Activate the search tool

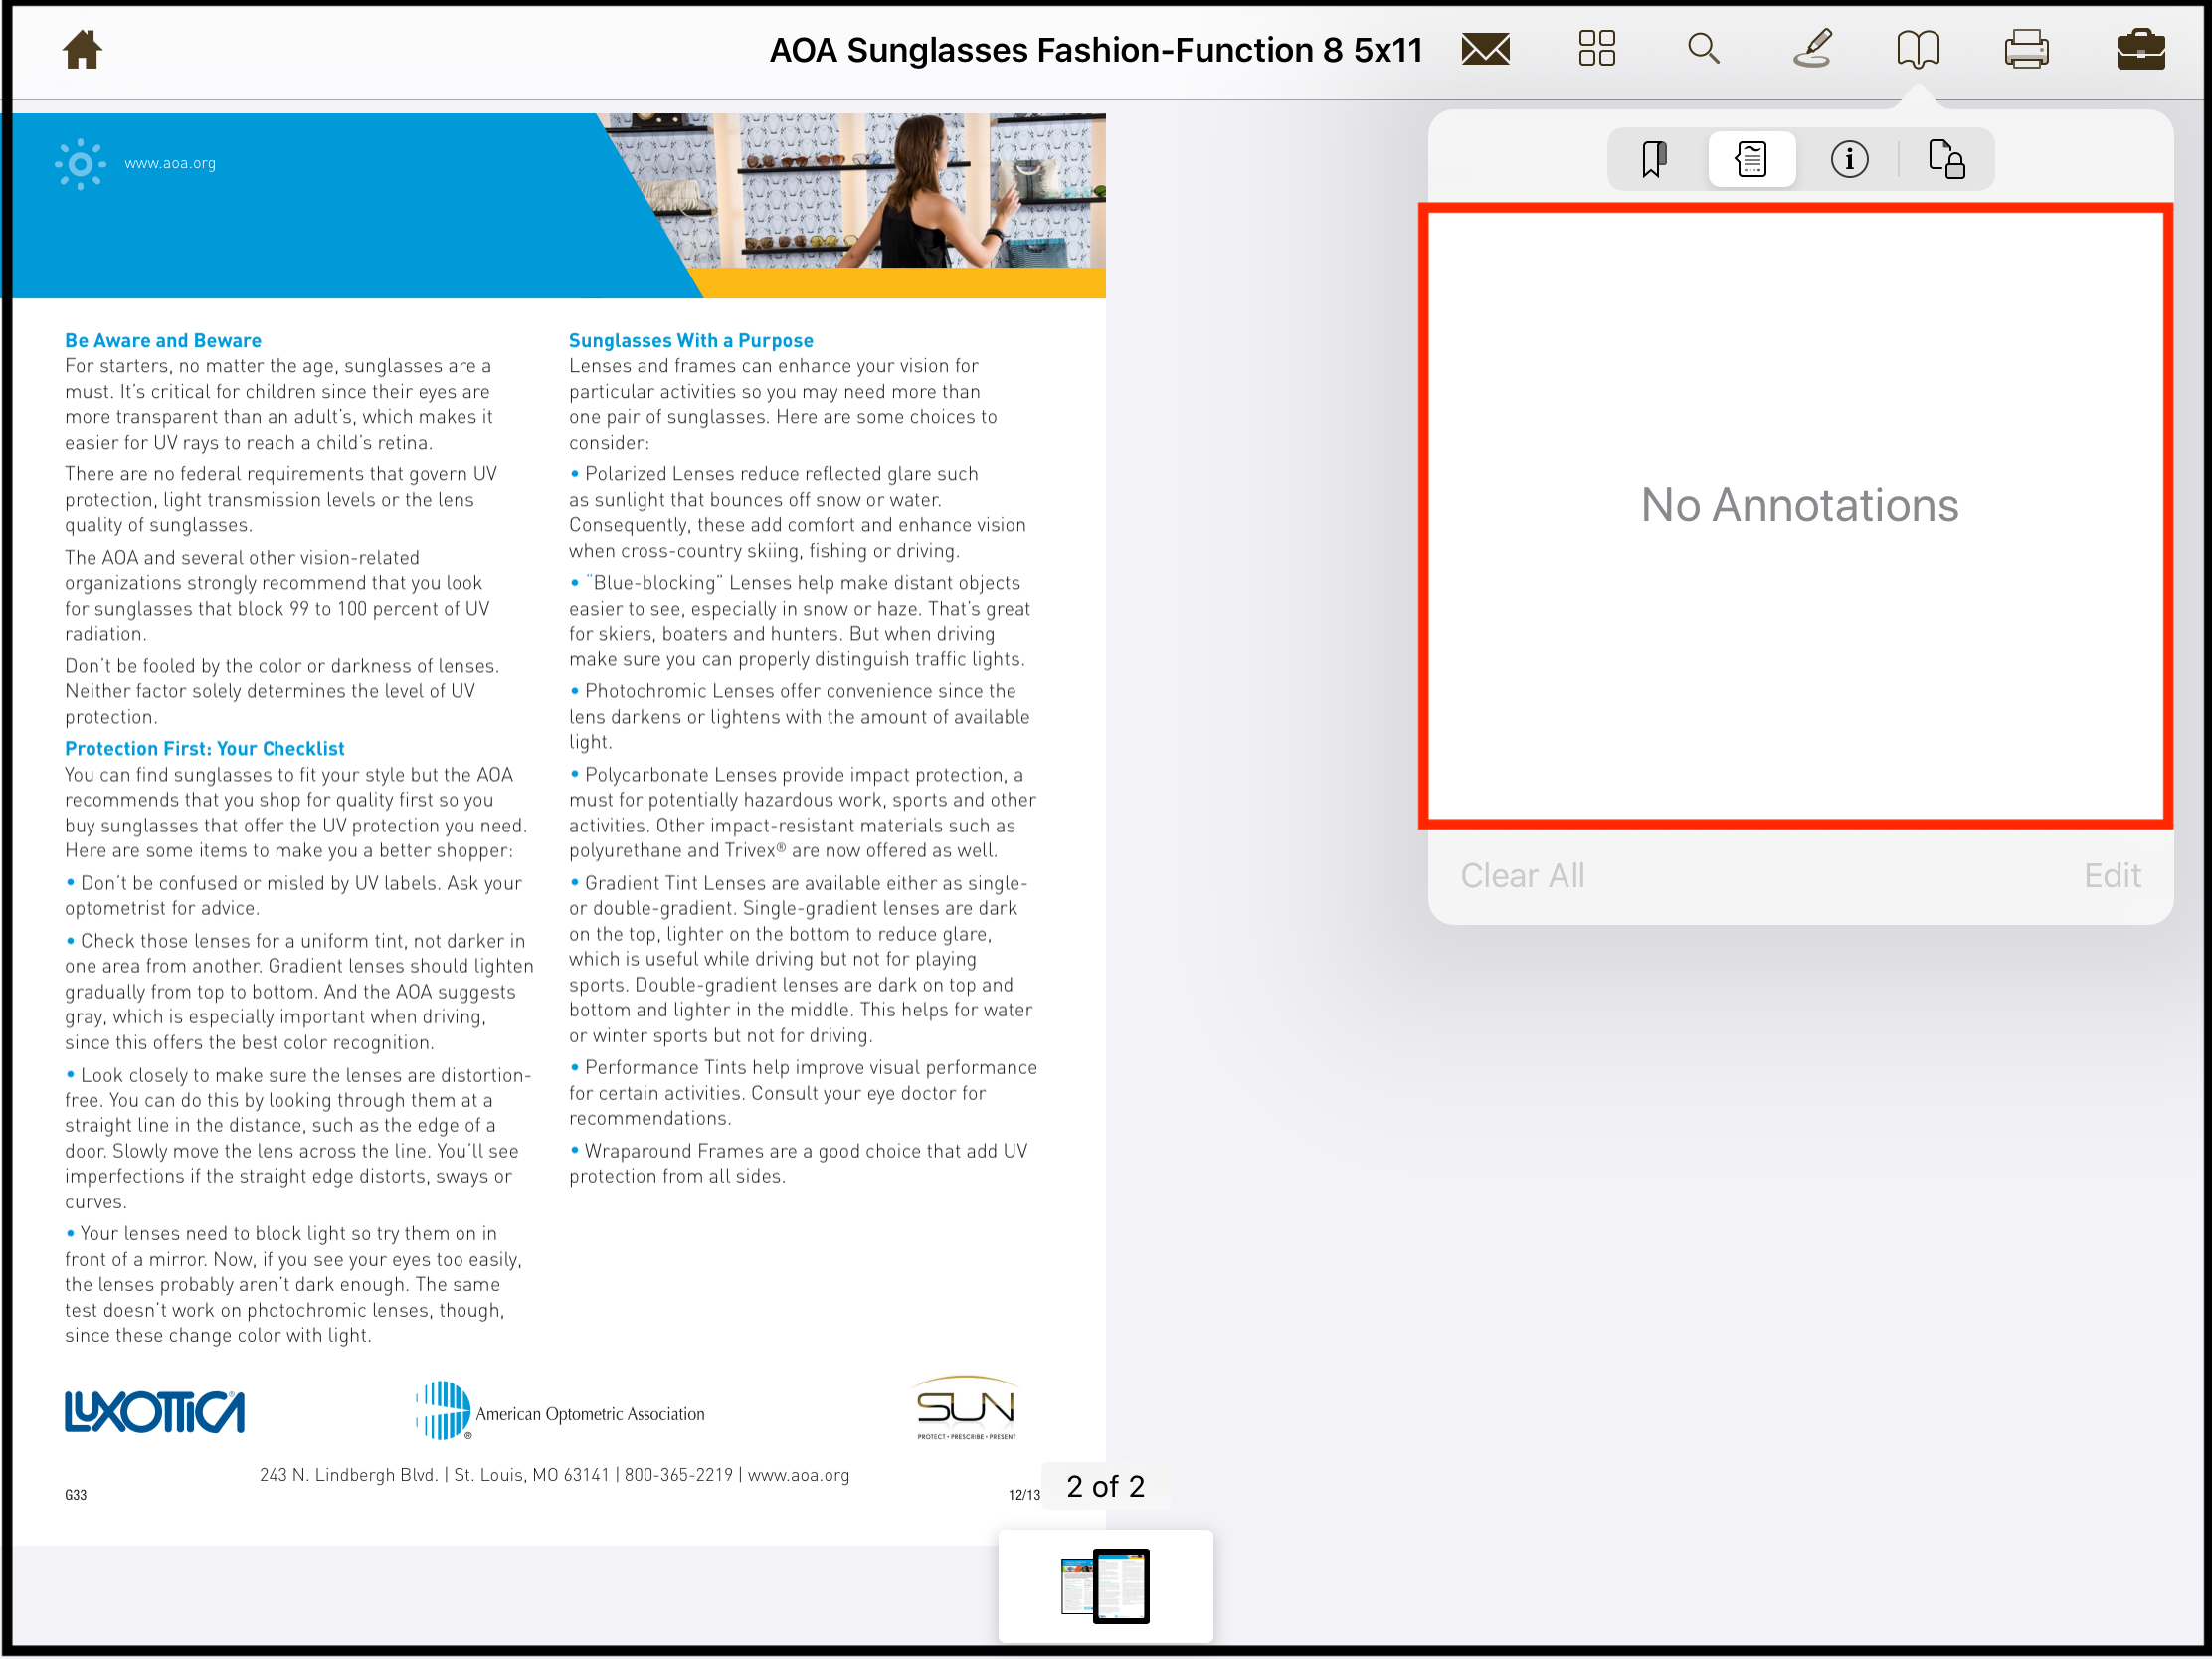coord(1704,49)
